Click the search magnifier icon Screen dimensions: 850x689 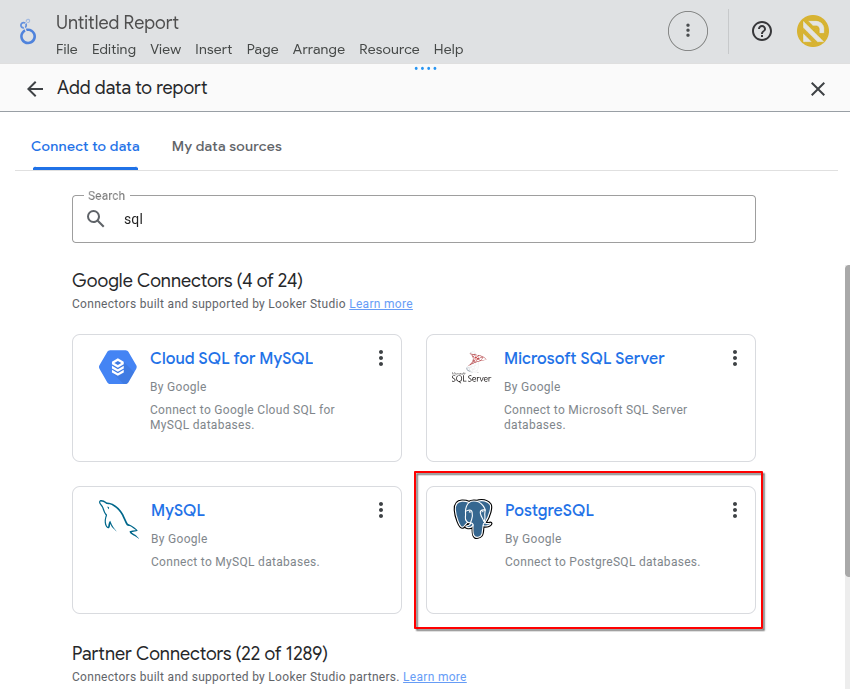95,219
